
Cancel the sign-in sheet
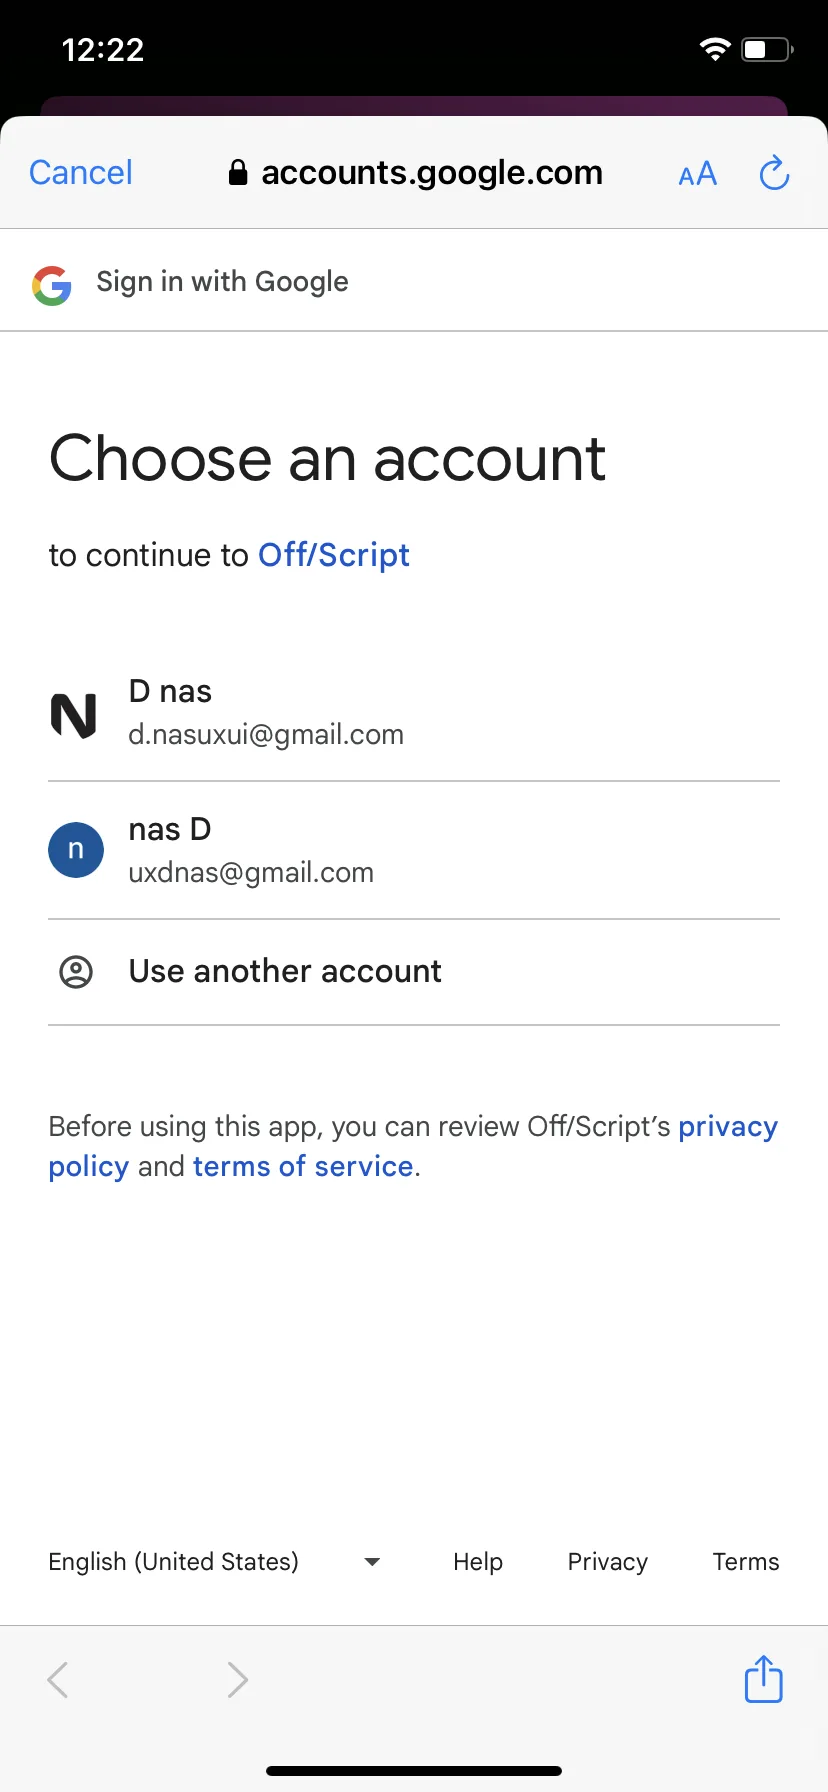(81, 173)
